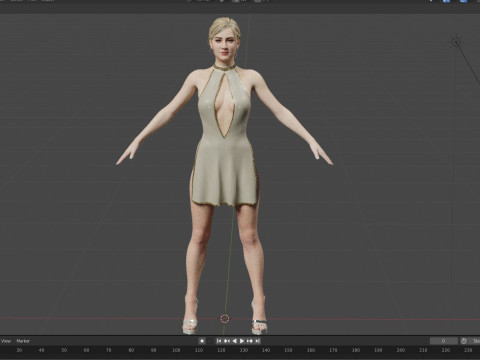Image resolution: width=480 pixels, height=360 pixels.
Task: Open the timeline Marker menu
Action: tap(23, 341)
